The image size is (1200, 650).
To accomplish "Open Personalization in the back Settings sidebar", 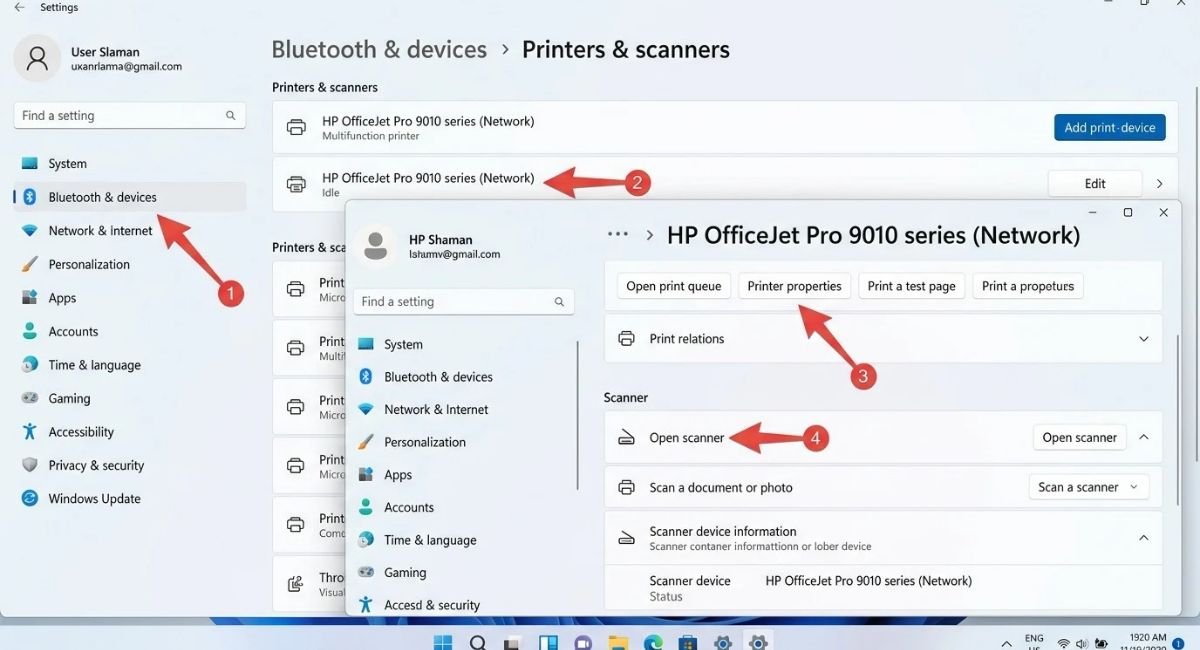I will pos(89,265).
